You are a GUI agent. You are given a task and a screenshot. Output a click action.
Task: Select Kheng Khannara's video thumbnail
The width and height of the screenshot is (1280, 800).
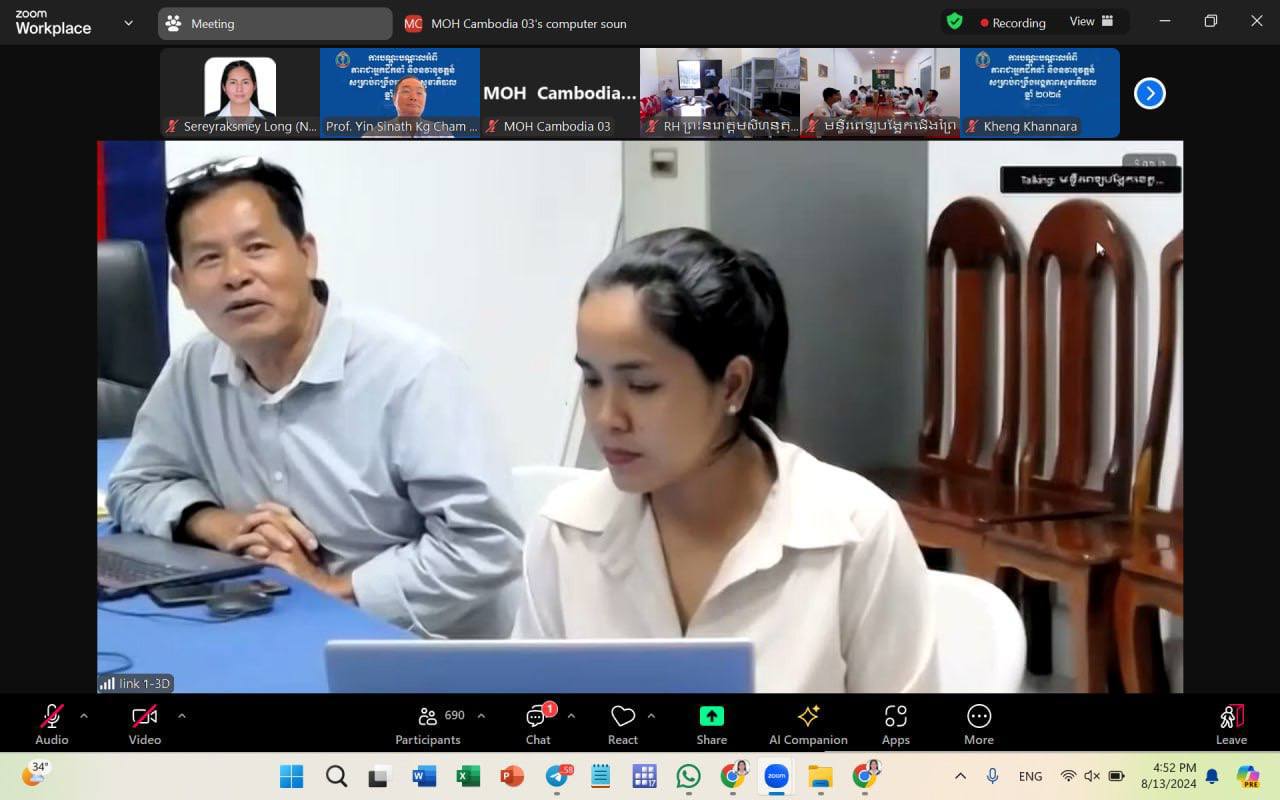coord(1039,92)
